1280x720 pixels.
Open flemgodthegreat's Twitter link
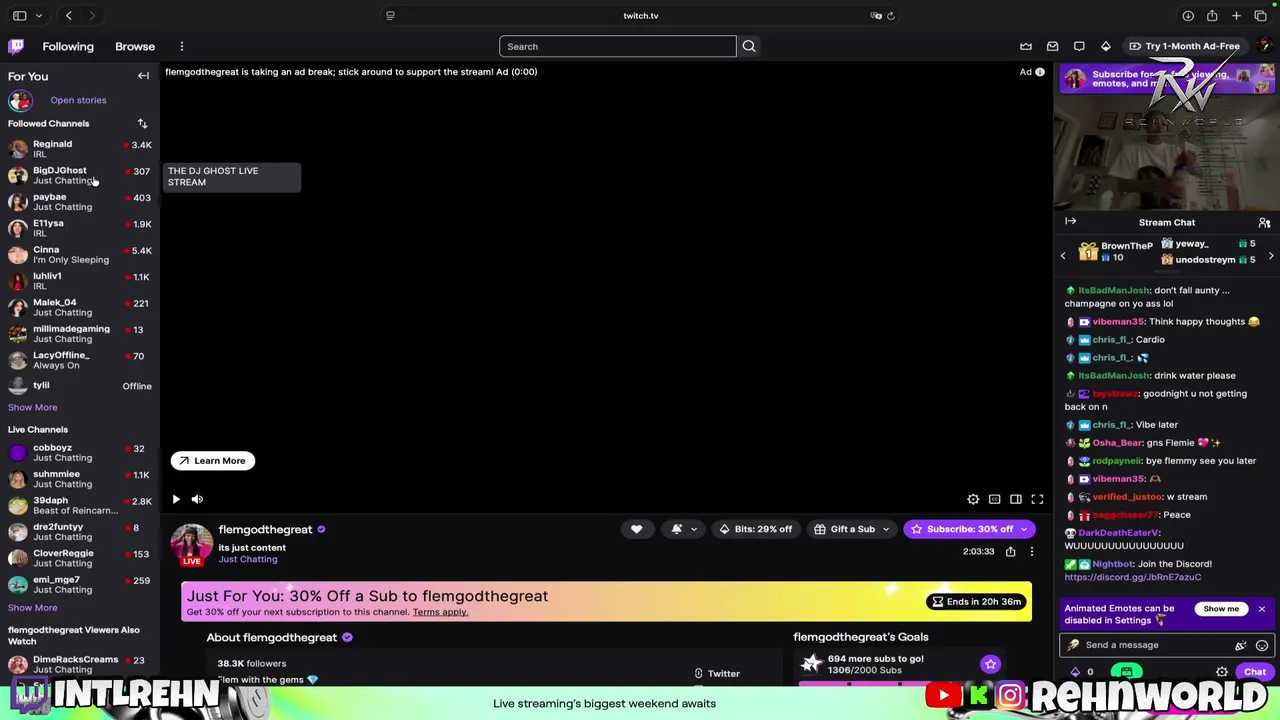click(x=718, y=673)
